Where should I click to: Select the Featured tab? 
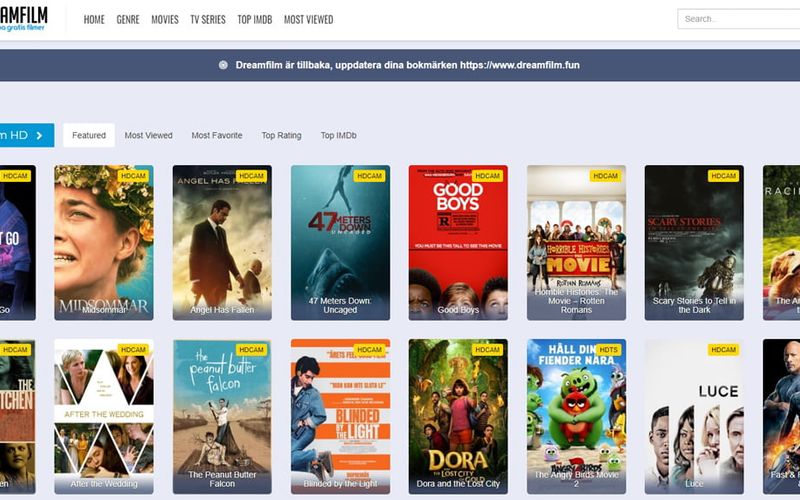click(x=89, y=135)
